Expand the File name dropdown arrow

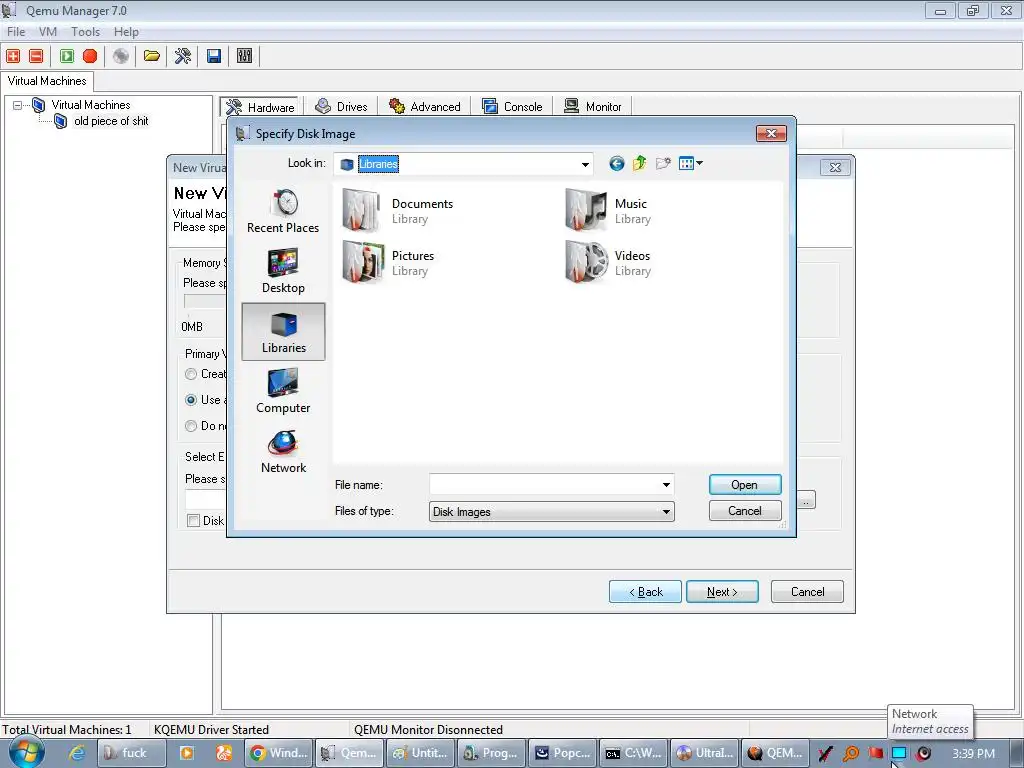pos(666,485)
